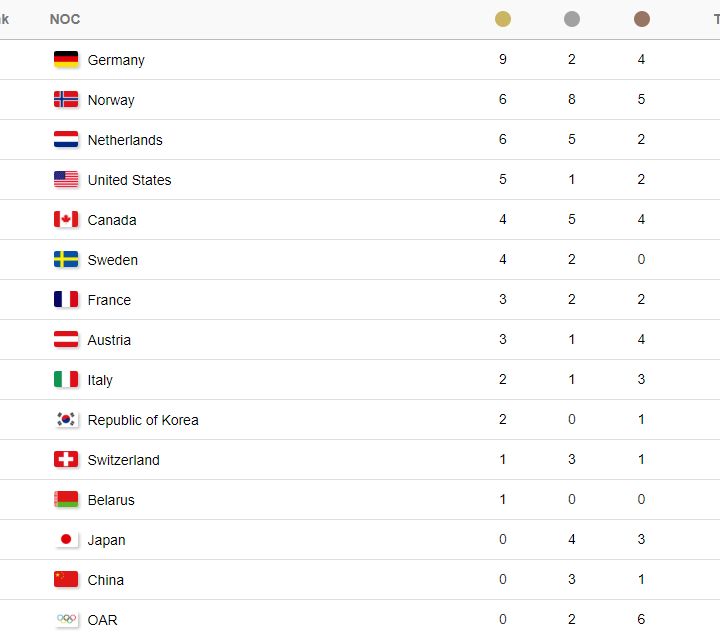720x637 pixels.
Task: Click the NOC column header
Action: click(65, 19)
